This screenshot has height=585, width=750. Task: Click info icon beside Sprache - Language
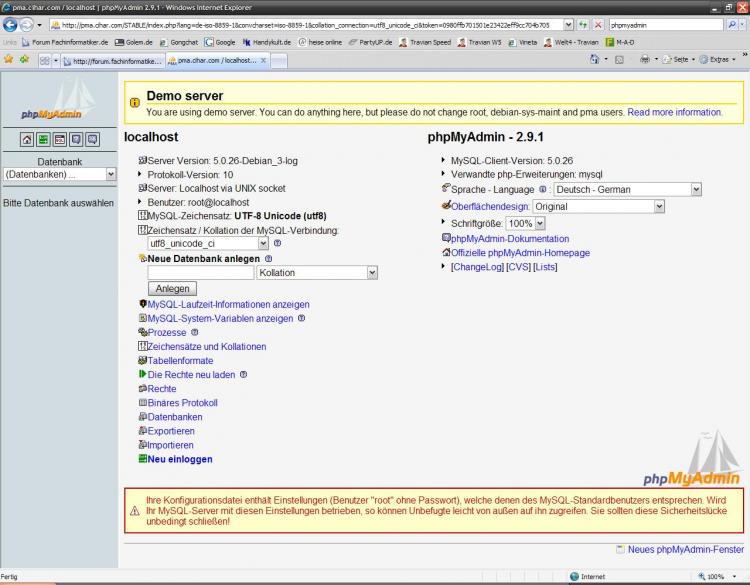coord(543,189)
